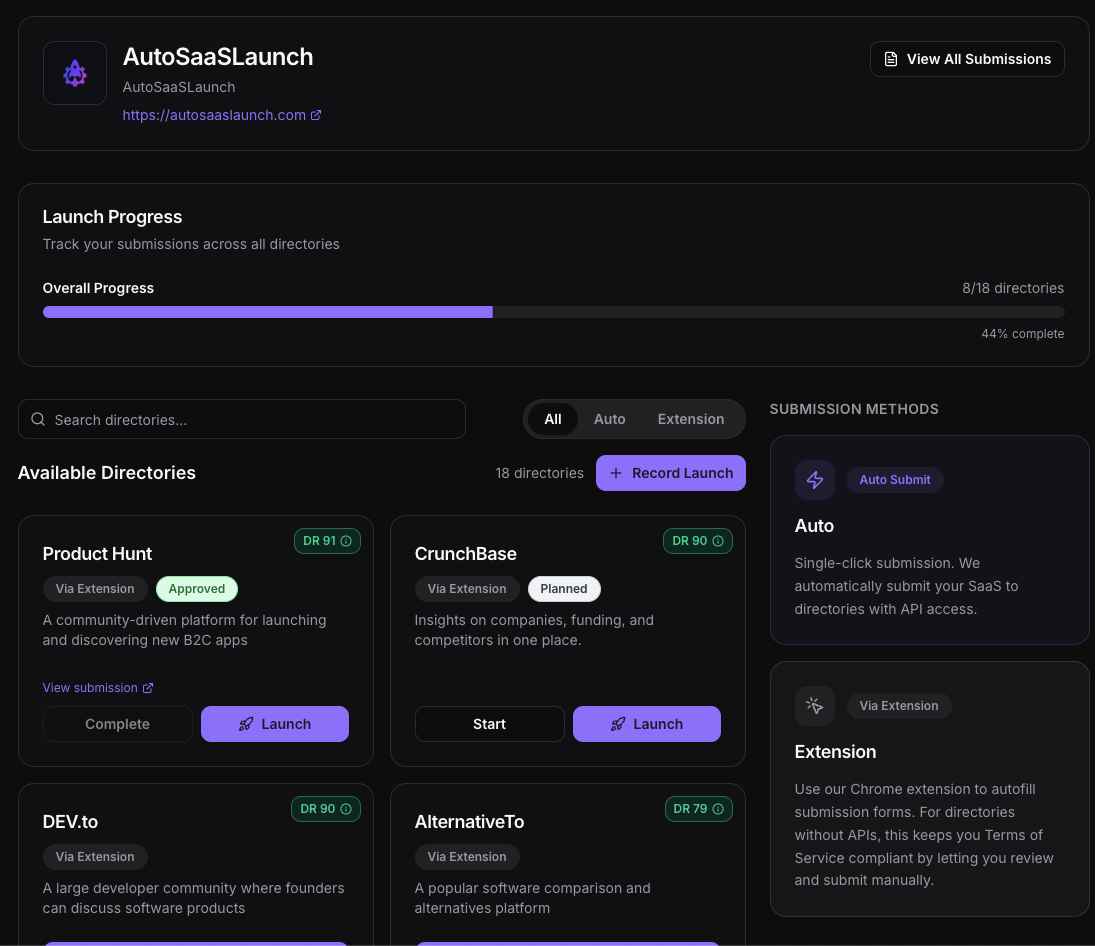Click the Planned status pill on CrunchBase

[564, 588]
